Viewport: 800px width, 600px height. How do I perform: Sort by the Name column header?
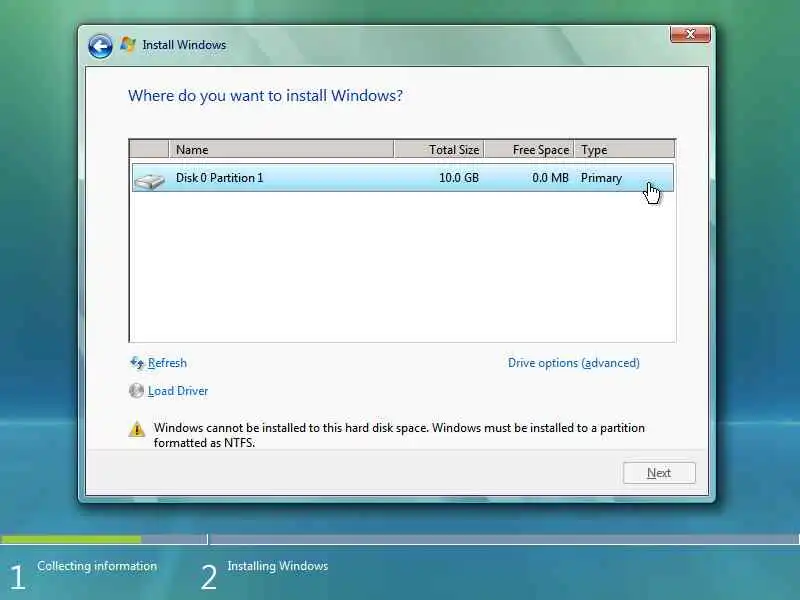click(x=281, y=149)
